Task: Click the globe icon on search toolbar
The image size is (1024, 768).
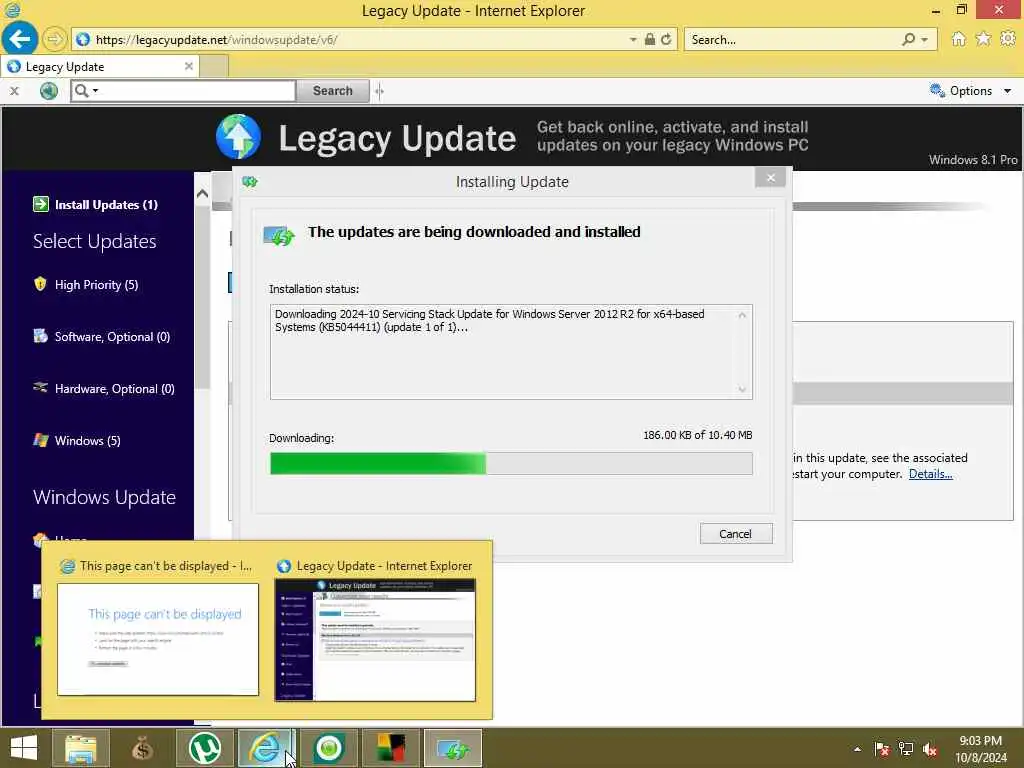Action: (49, 91)
